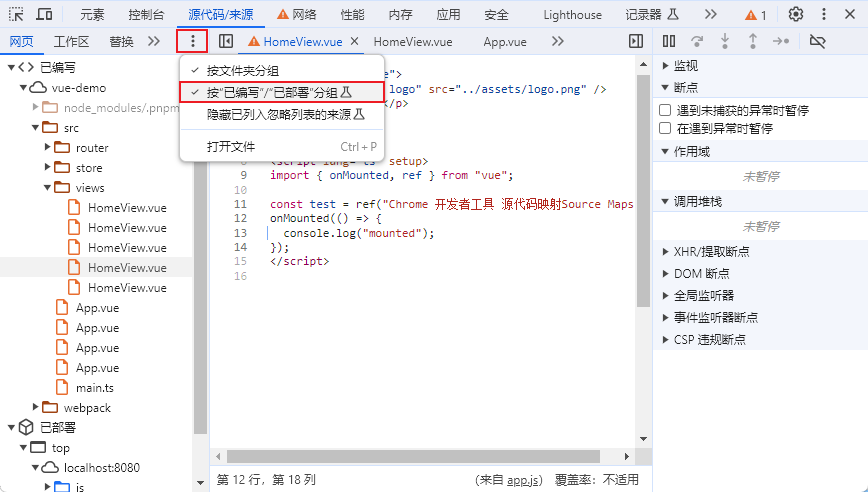Deactivate breakpoints icon
The width and height of the screenshot is (868, 492).
pos(818,41)
